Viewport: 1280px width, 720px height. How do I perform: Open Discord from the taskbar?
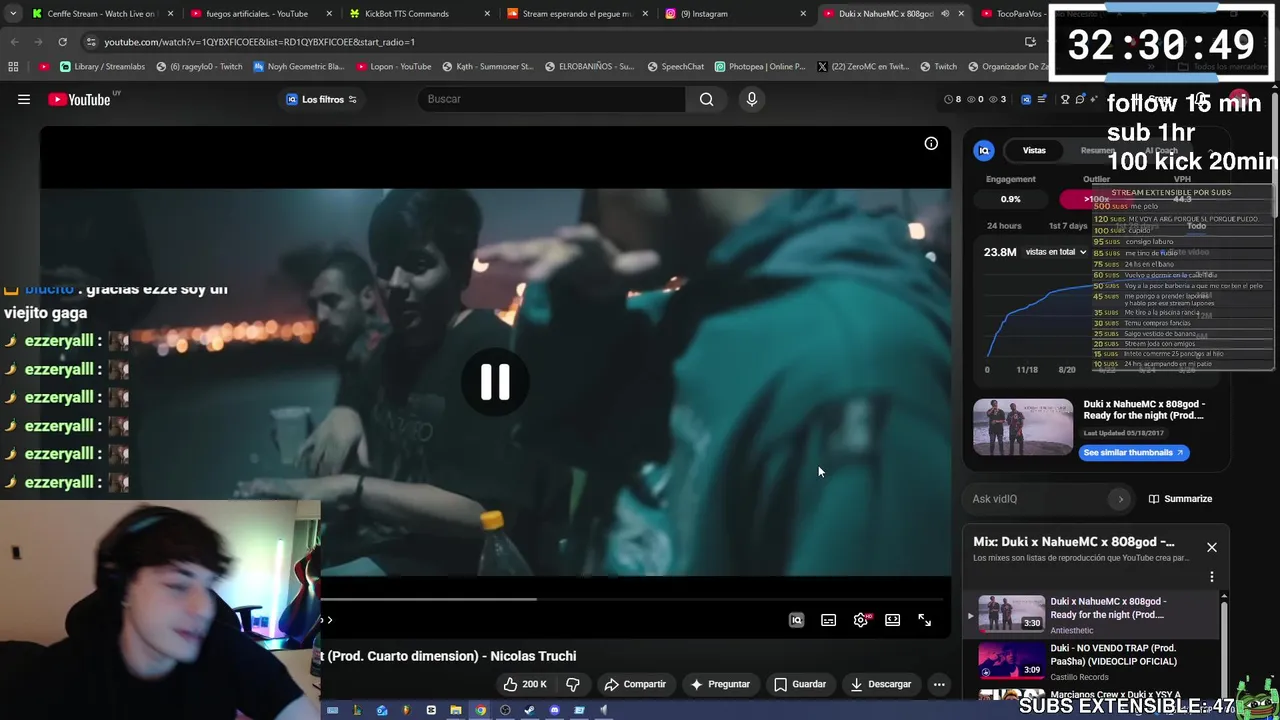(x=554, y=710)
